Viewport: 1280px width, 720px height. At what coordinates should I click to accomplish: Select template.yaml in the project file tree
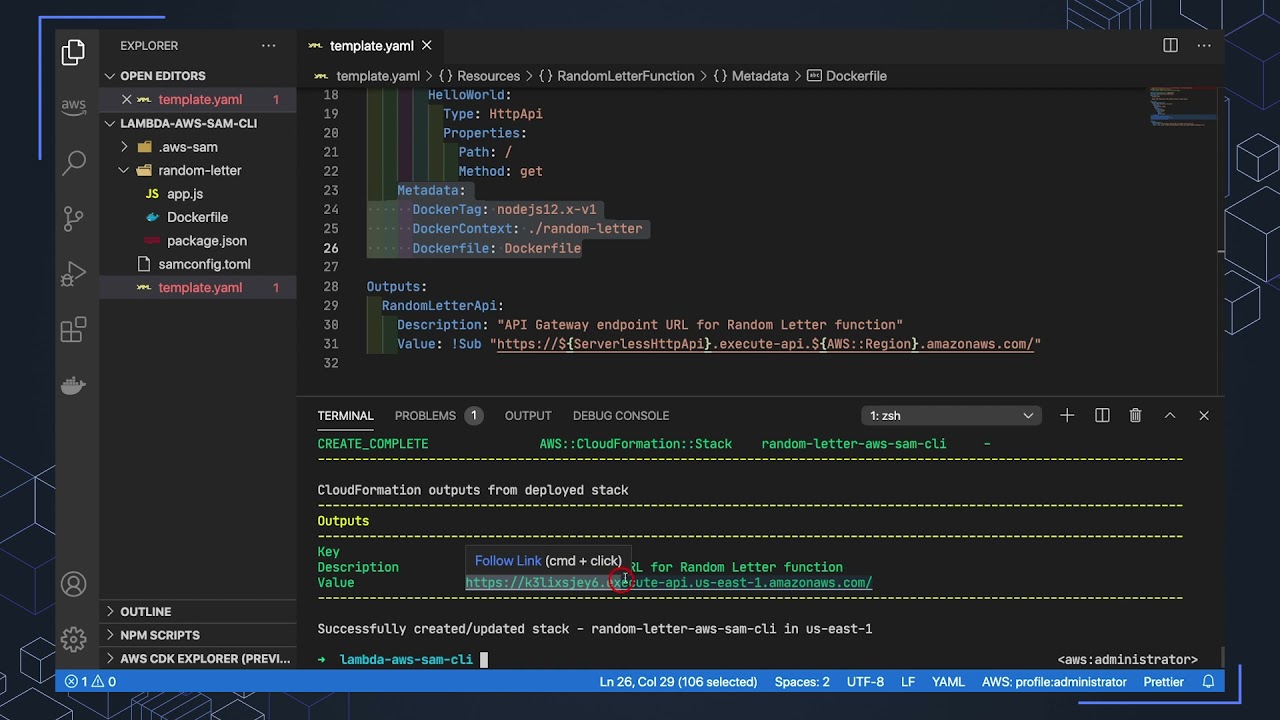point(198,288)
